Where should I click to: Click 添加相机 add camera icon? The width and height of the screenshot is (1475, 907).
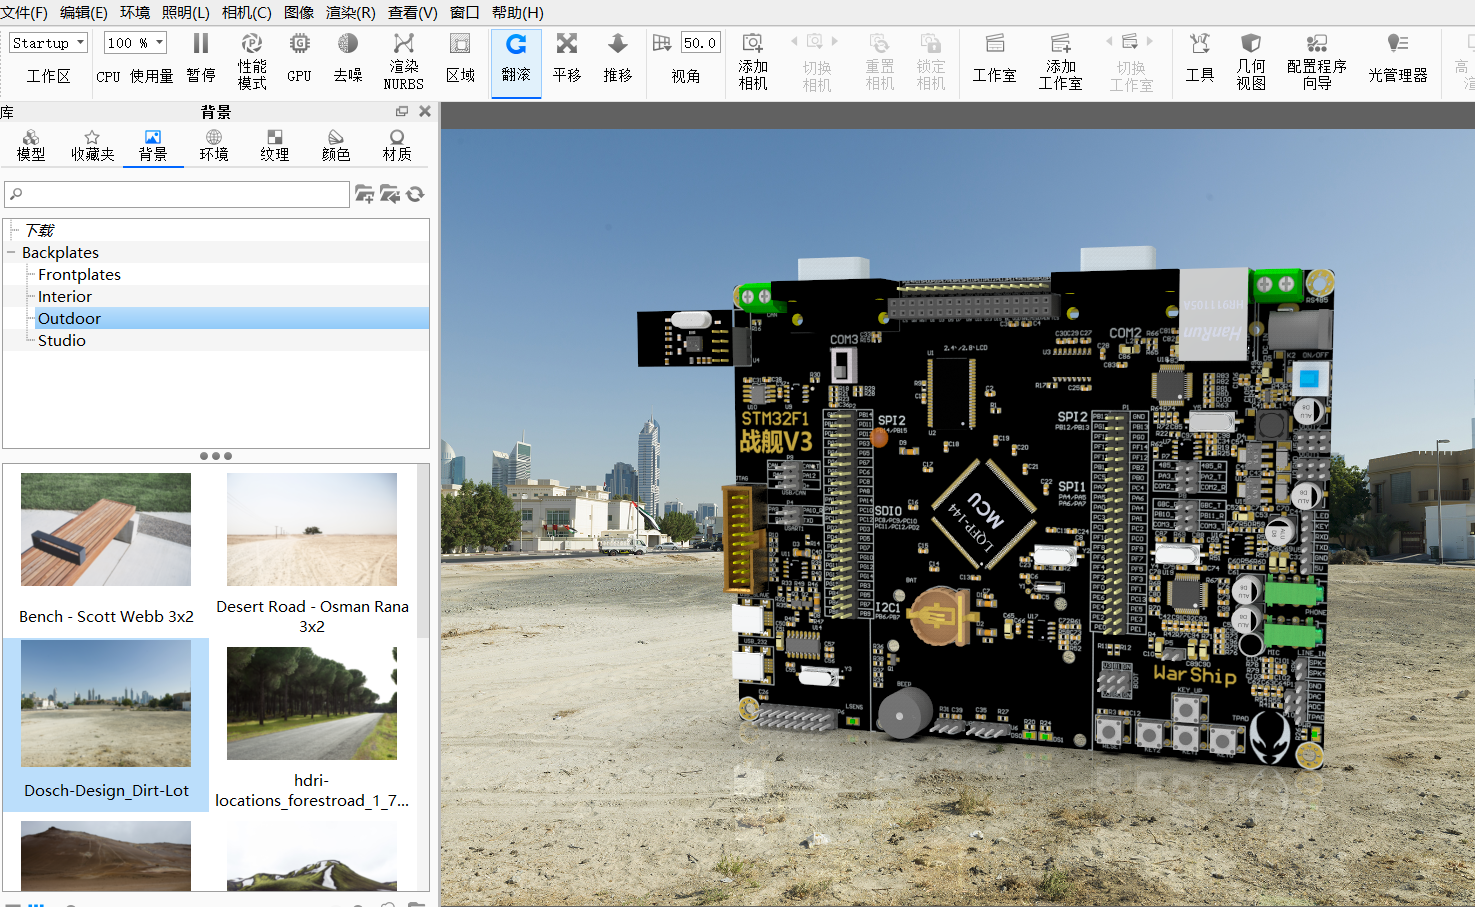753,61
